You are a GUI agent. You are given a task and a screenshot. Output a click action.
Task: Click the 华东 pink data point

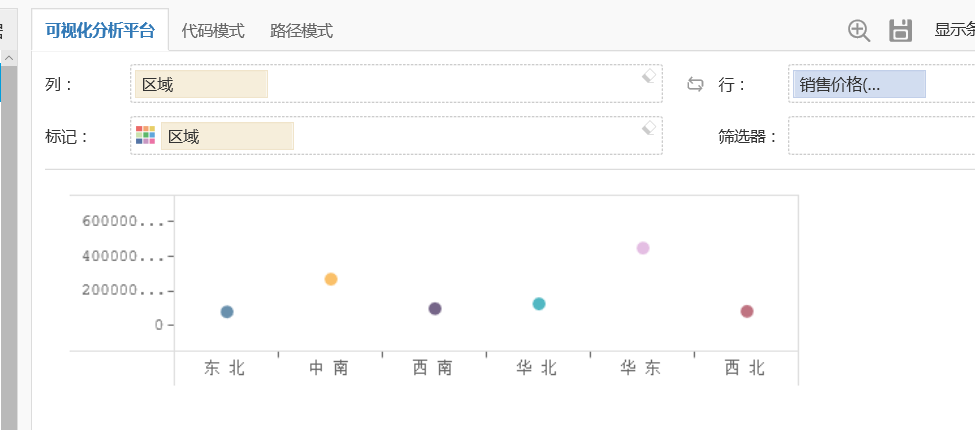(643, 248)
